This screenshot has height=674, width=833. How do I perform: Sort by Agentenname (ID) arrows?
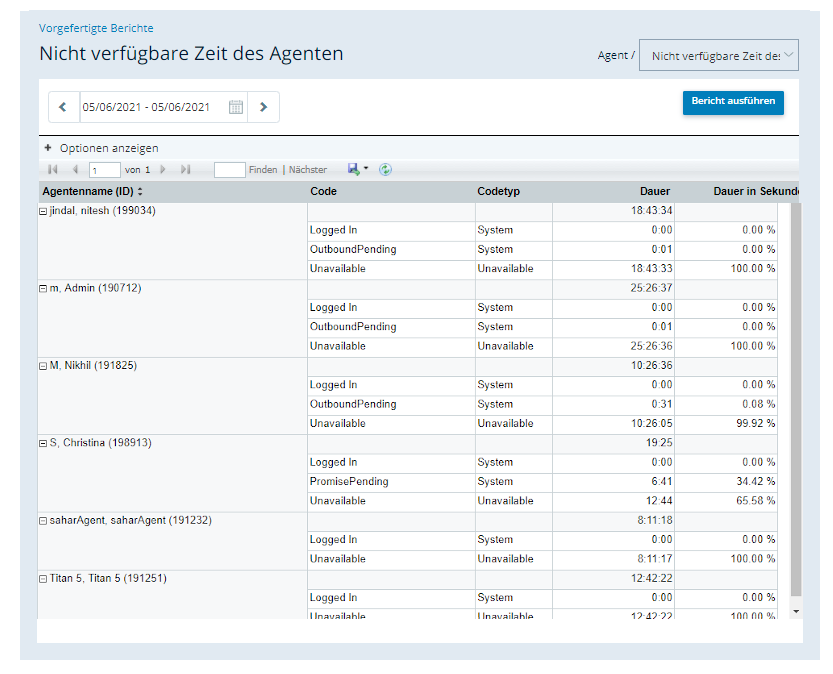(140, 191)
